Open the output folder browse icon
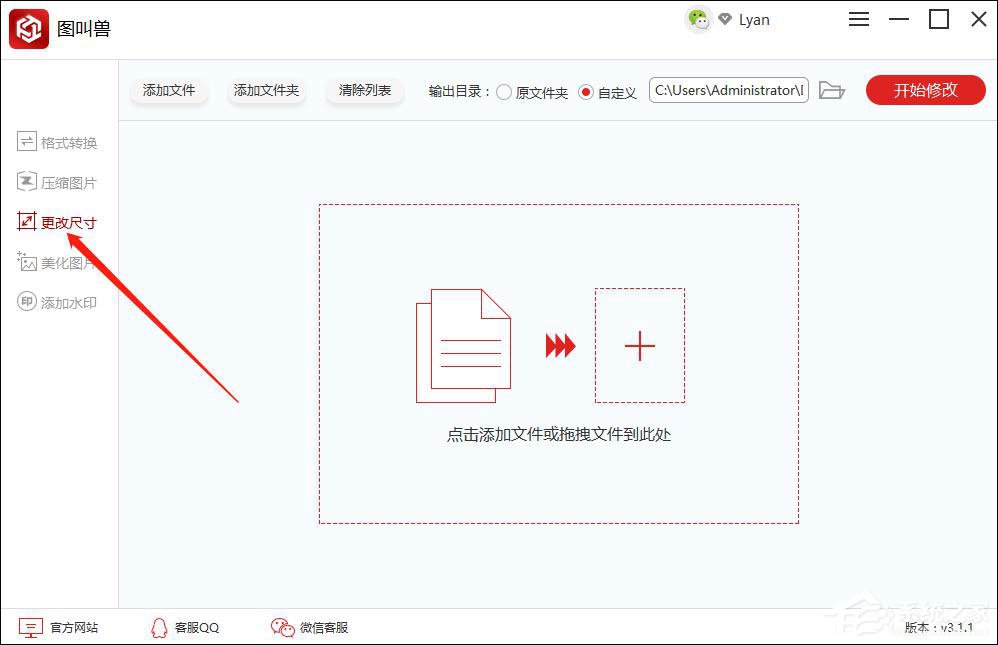Image resolution: width=998 pixels, height=645 pixels. click(832, 90)
